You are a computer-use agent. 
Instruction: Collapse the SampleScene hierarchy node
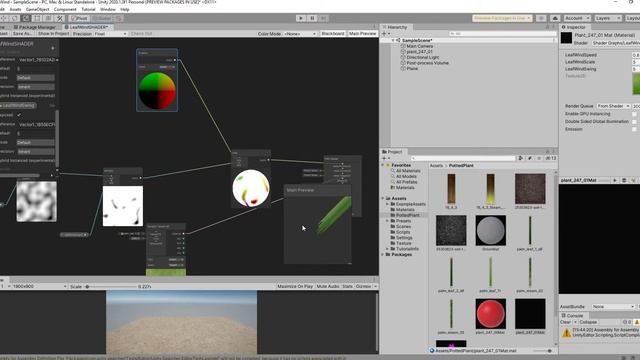coord(393,40)
